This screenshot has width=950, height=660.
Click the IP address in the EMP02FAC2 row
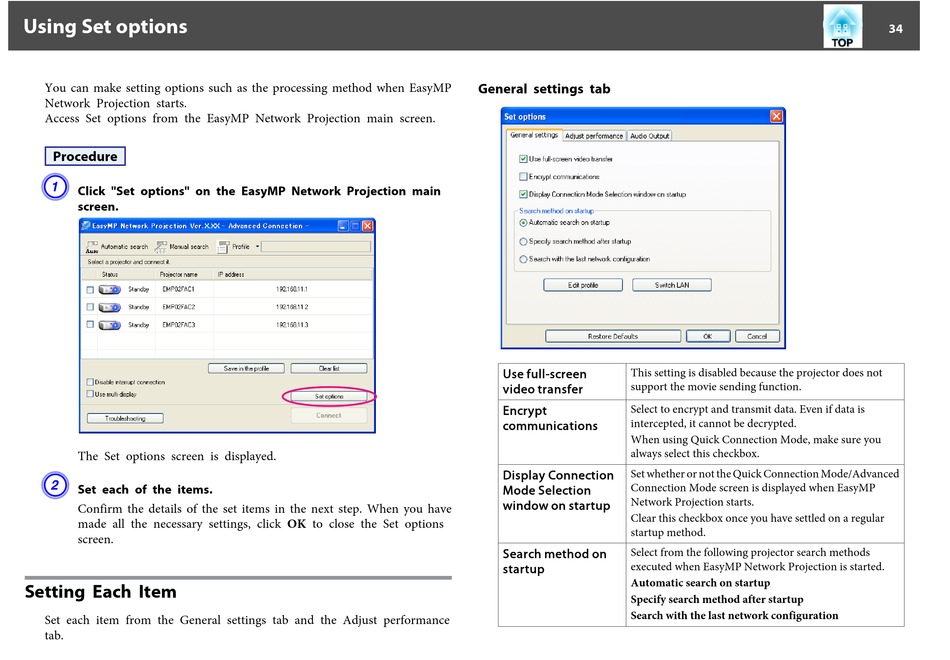pos(292,307)
